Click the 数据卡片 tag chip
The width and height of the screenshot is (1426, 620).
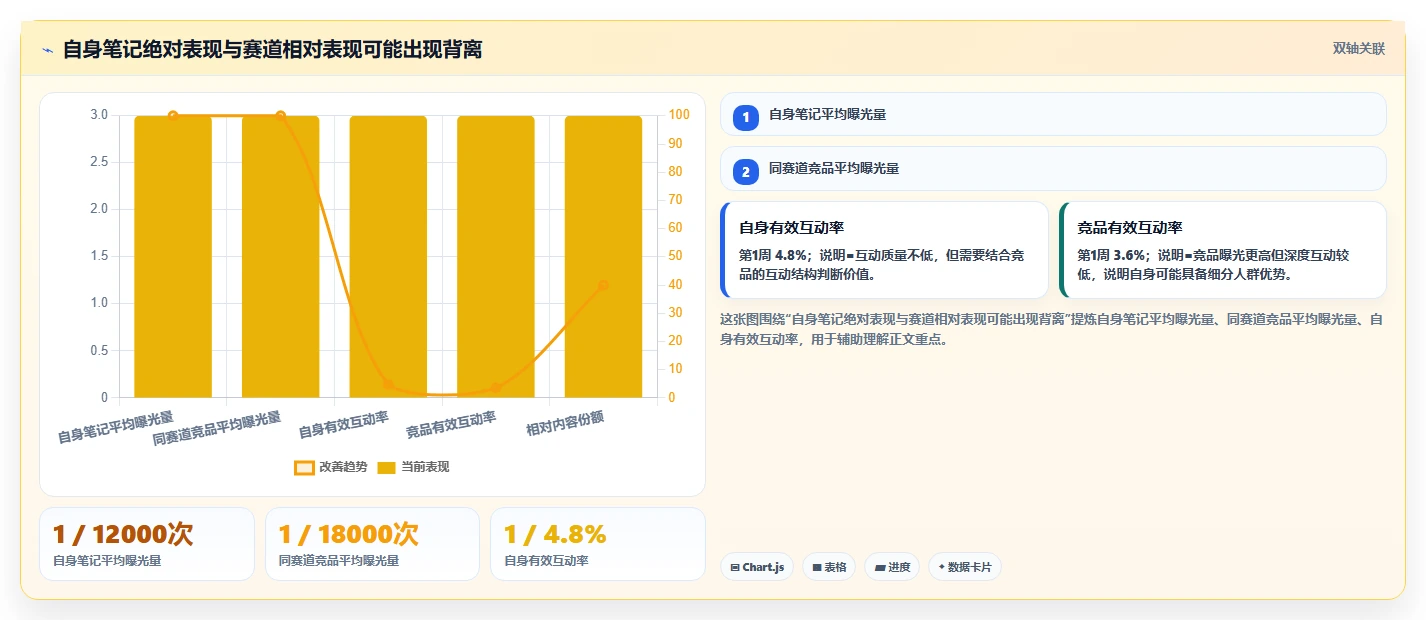pos(965,567)
